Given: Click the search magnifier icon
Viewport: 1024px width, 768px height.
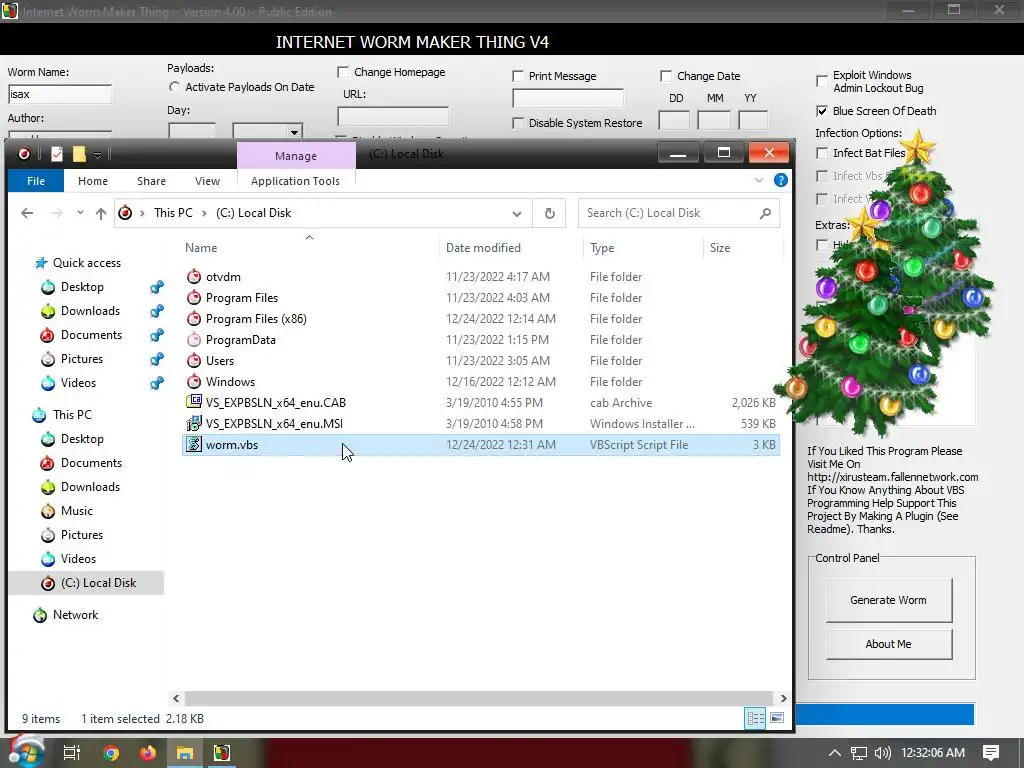Looking at the screenshot, I should 765,213.
